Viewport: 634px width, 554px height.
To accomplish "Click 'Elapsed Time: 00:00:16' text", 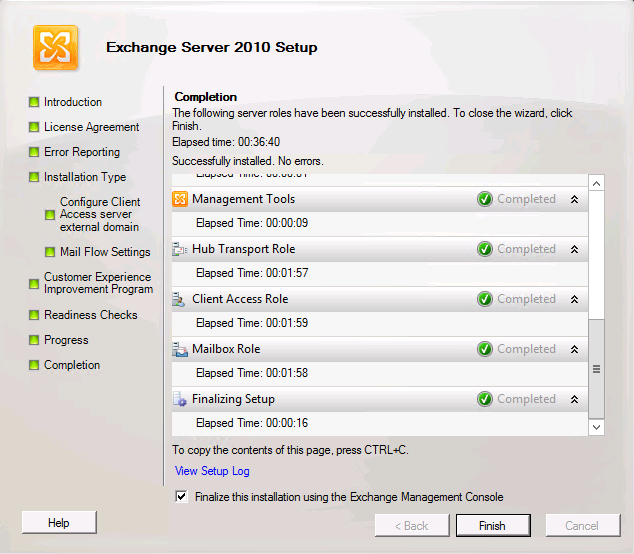I will pyautogui.click(x=252, y=423).
